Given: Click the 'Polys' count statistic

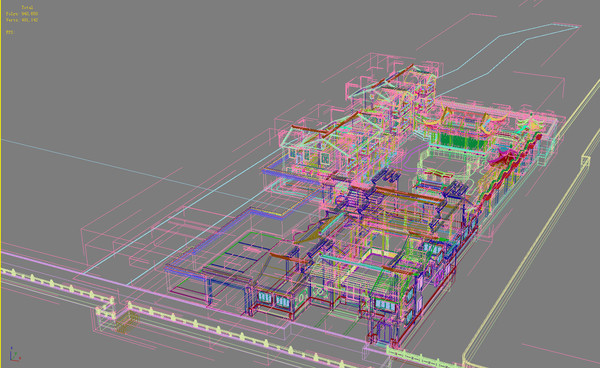Looking at the screenshot, I should pos(22,14).
